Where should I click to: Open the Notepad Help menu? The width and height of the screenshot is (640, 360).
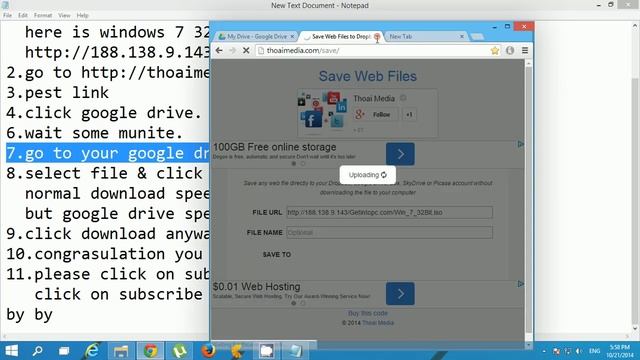[x=82, y=15]
